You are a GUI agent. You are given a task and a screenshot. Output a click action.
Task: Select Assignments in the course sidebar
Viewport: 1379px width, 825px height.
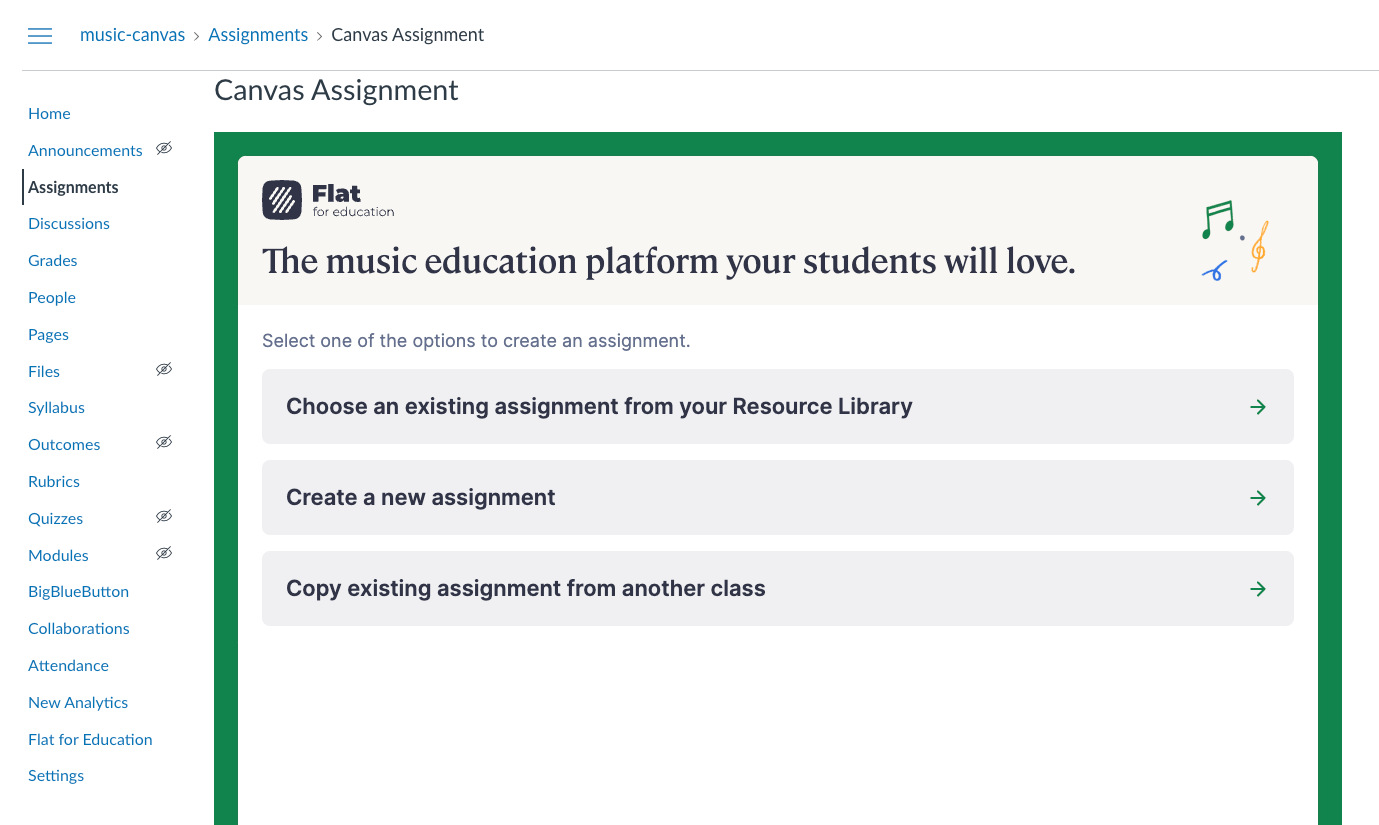[73, 187]
